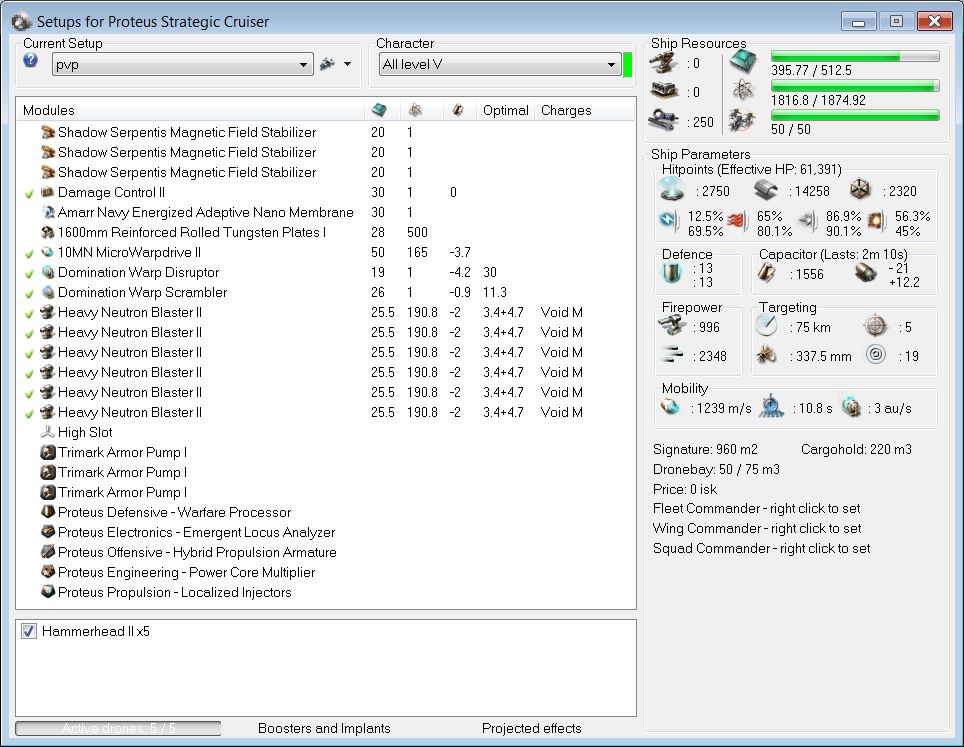Click the capacitor usage column header icon
The image size is (964, 747).
point(456,109)
